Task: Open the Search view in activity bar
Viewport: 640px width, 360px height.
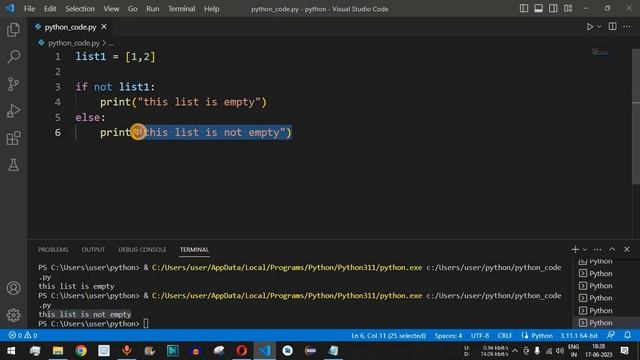Action: 13,57
